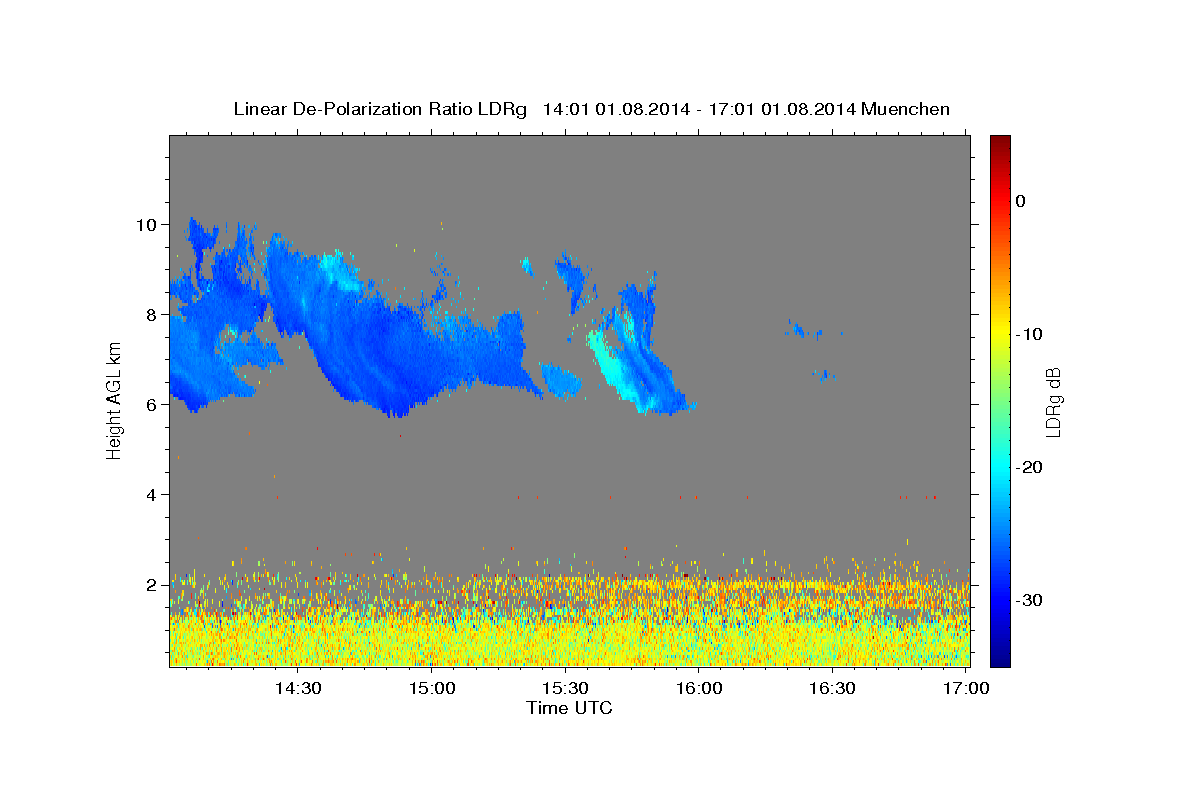This screenshot has height=800, width=1200.
Task: Click the 16:30 time tick label
Action: point(833,688)
